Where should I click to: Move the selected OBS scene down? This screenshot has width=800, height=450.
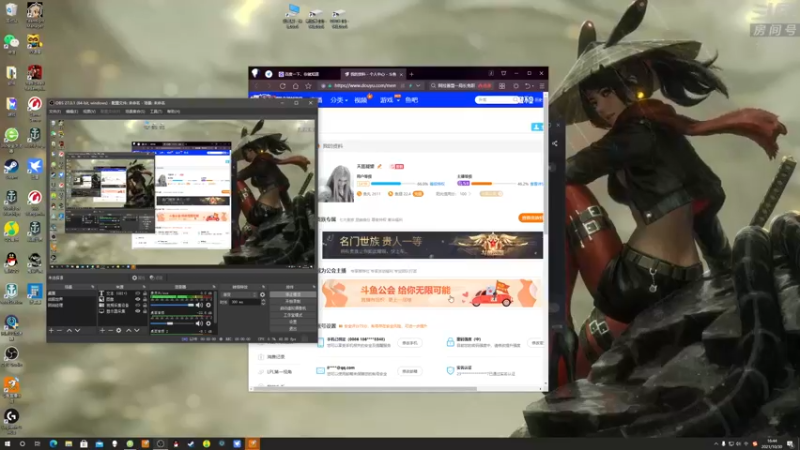click(x=78, y=331)
